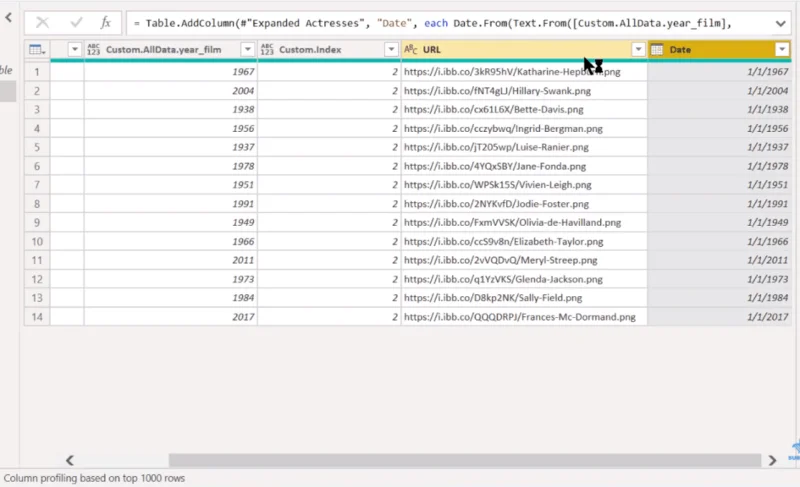This screenshot has height=487, width=800.
Task: Click the Elizabeth-Taylor URL cell
Action: pos(524,242)
